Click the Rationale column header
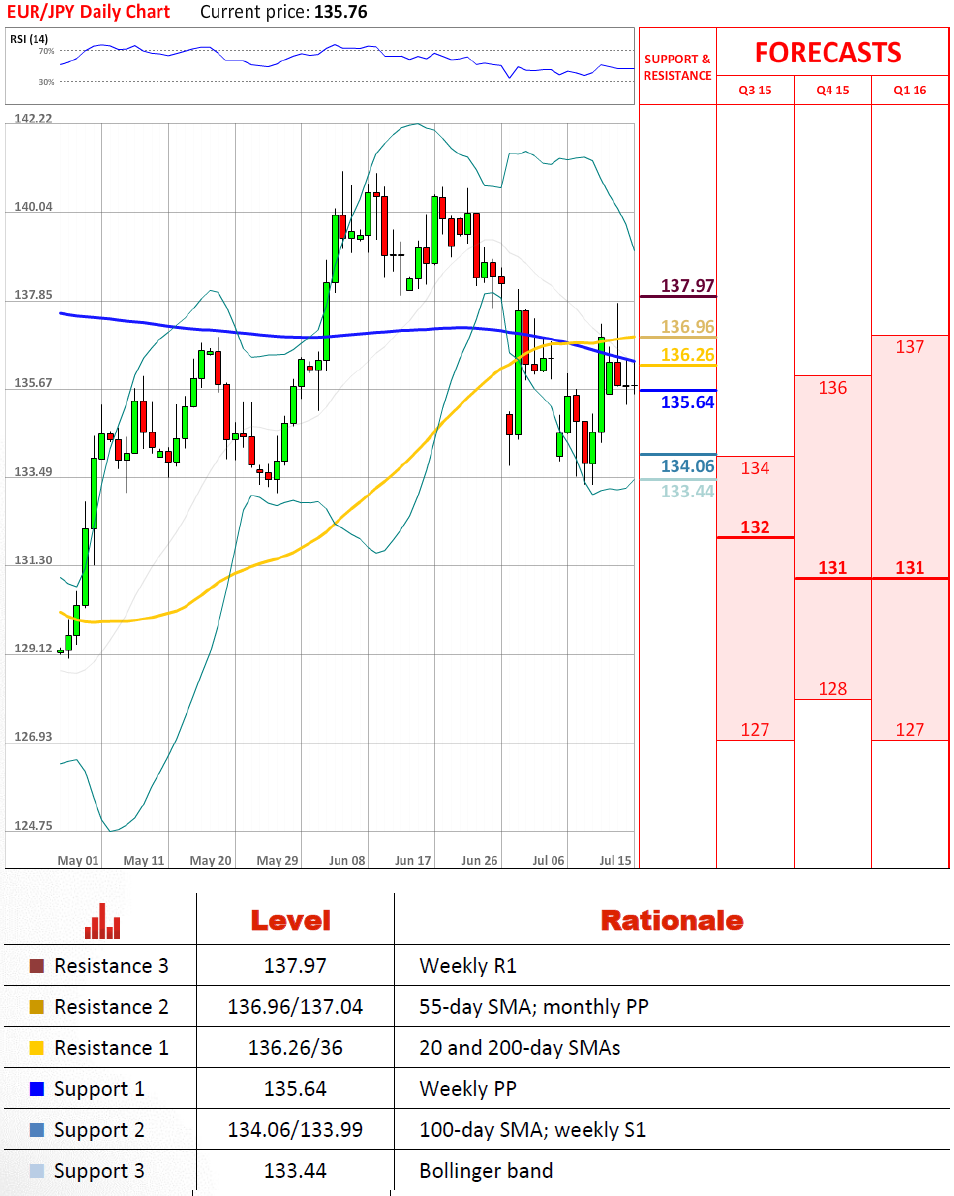Screen dimensions: 954x1196 point(672,921)
